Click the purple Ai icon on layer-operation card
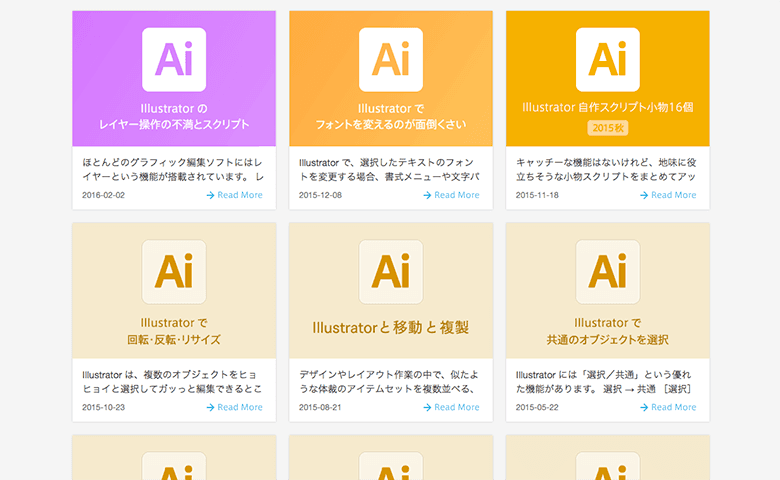The image size is (780, 480). click(x=174, y=60)
